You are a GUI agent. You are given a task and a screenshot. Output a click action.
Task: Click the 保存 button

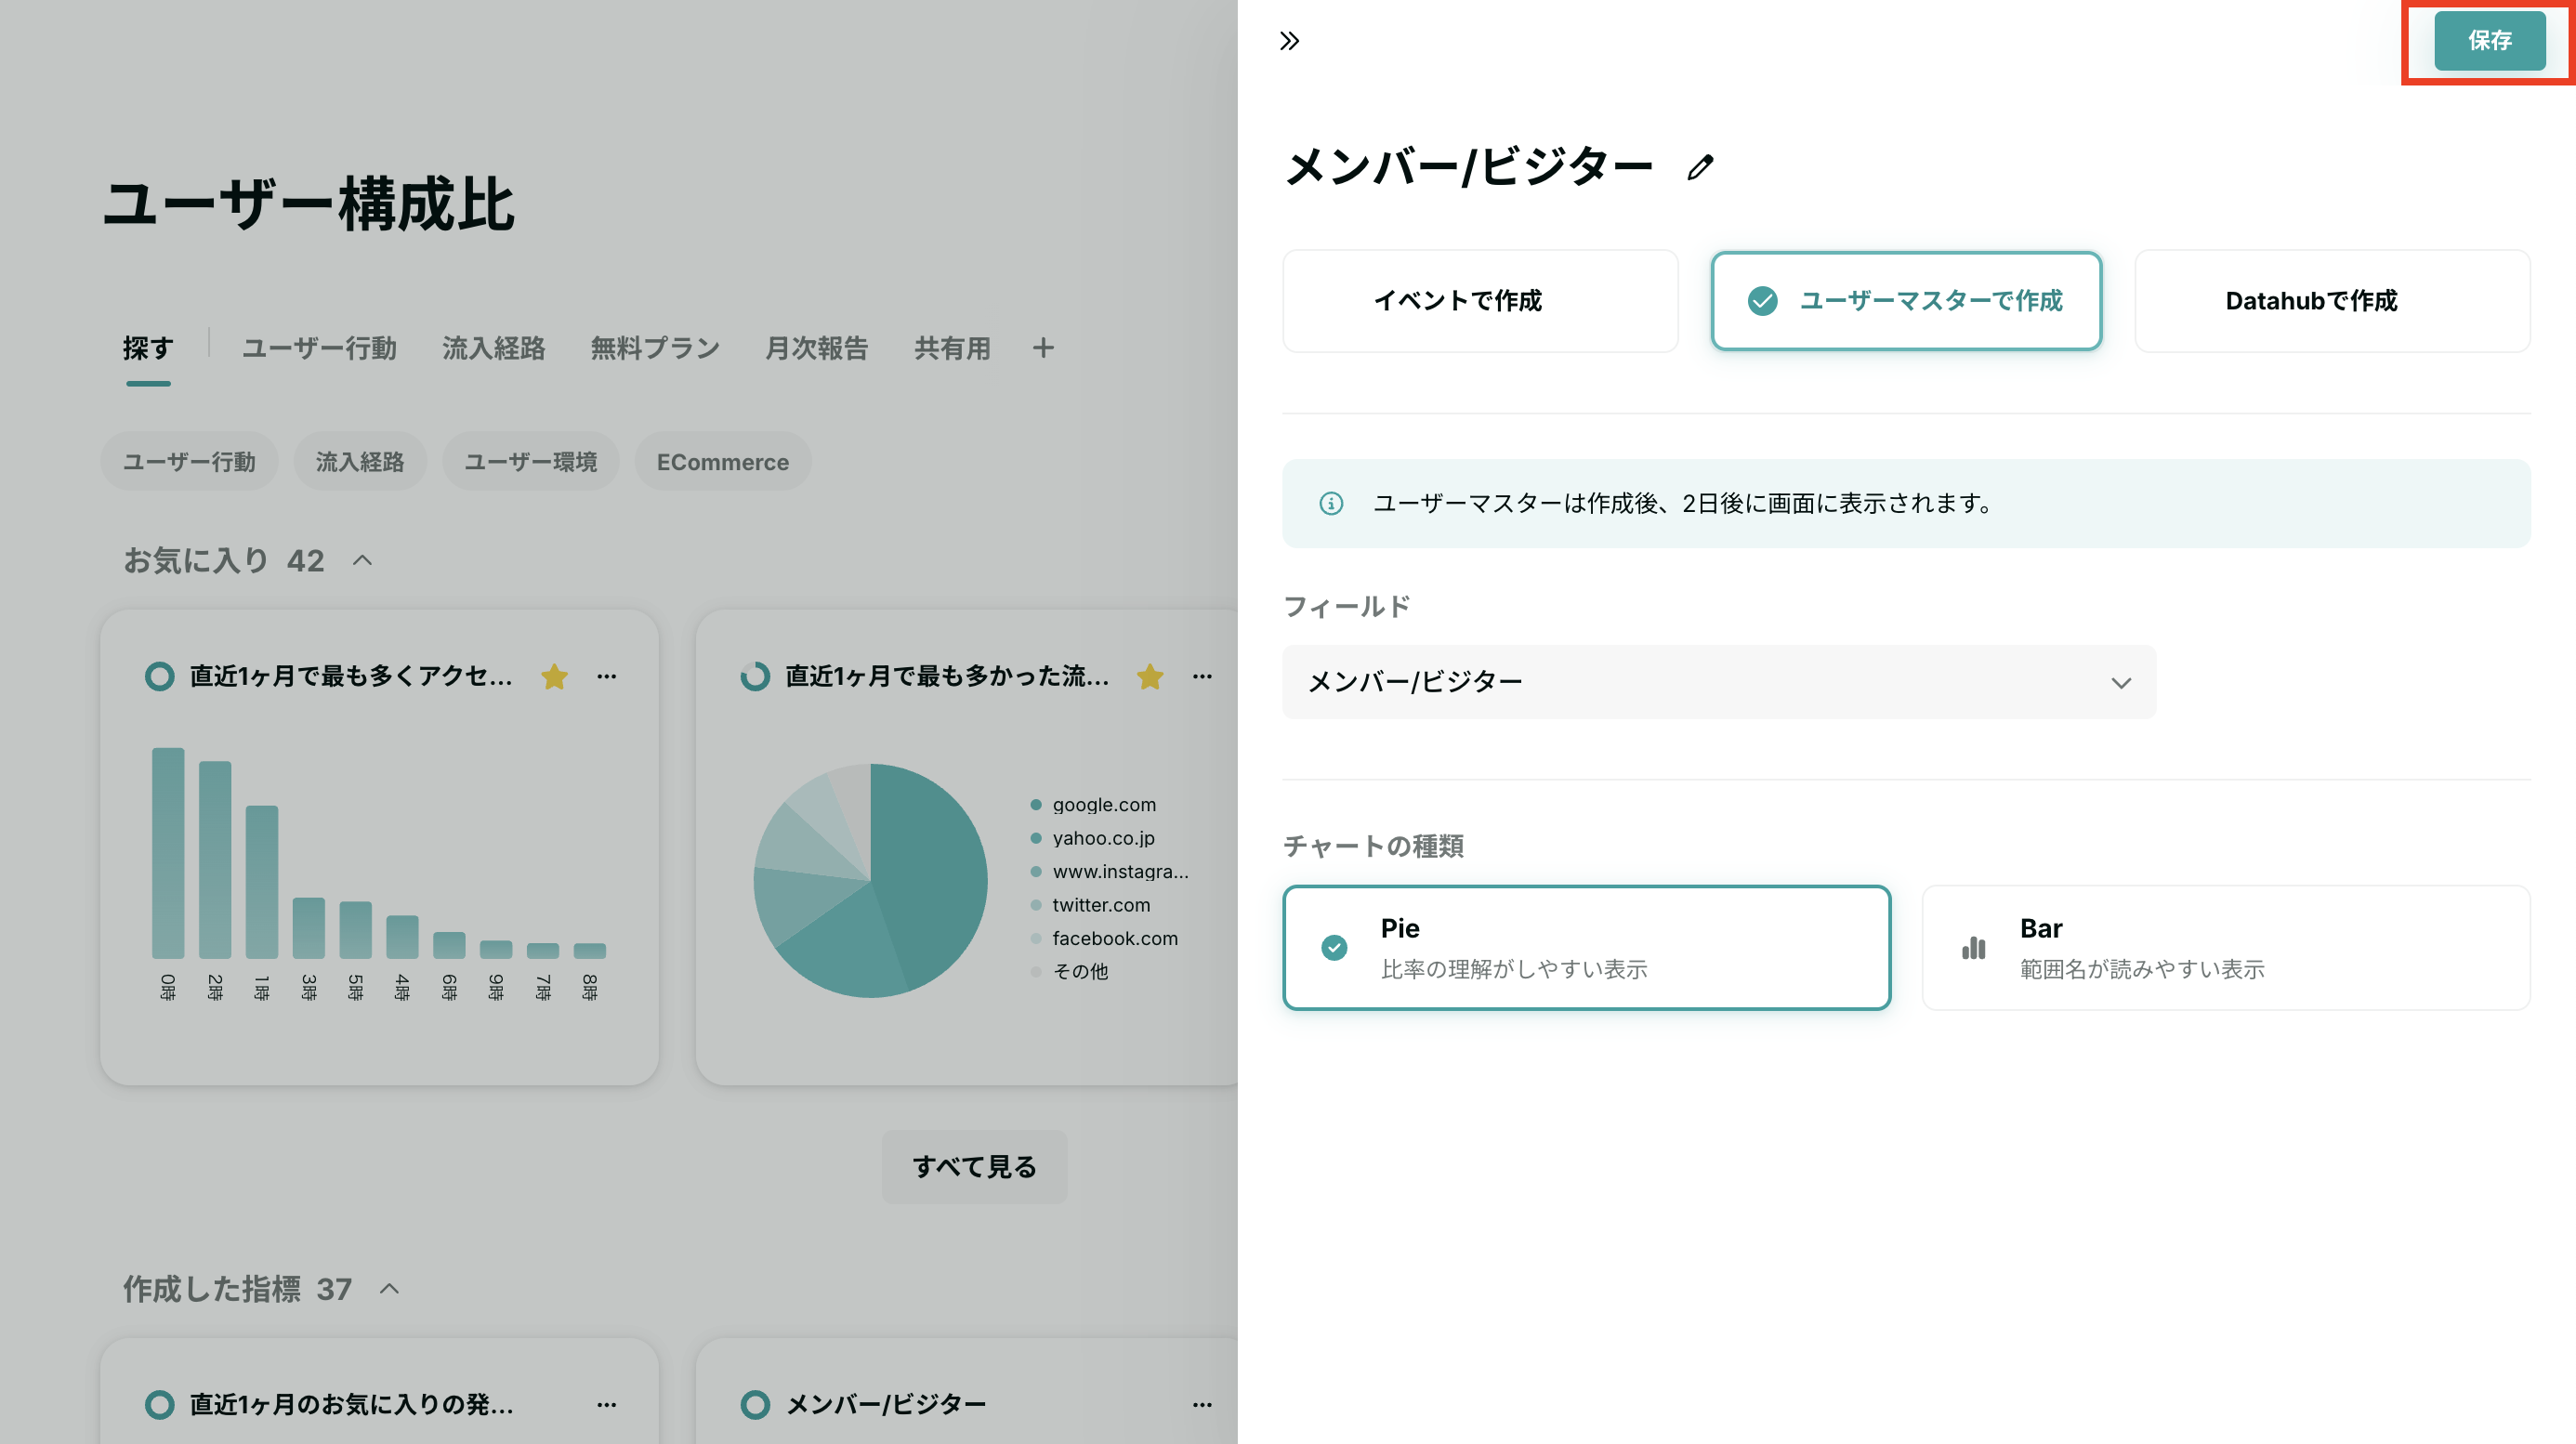(2490, 41)
